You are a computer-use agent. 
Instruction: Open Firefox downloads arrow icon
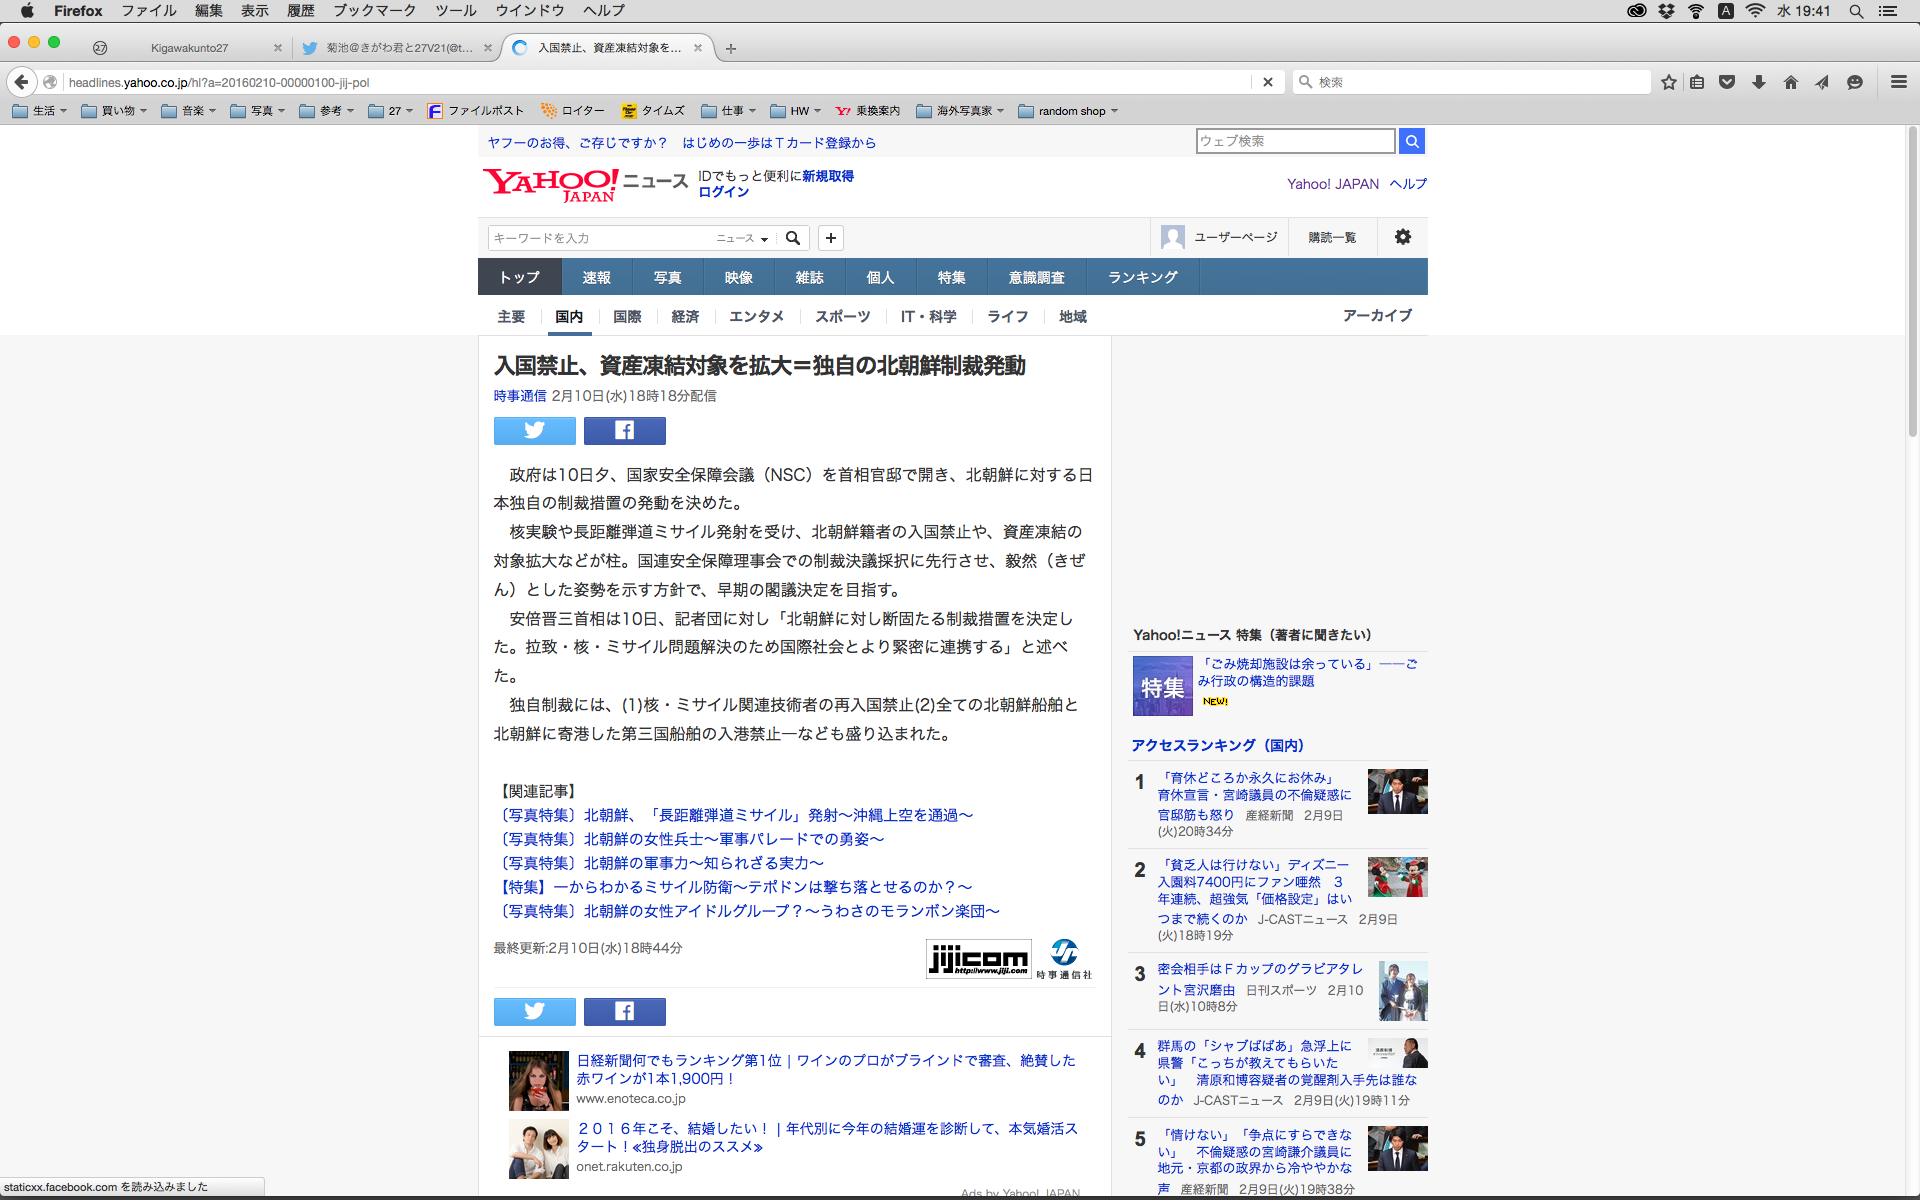point(1758,82)
